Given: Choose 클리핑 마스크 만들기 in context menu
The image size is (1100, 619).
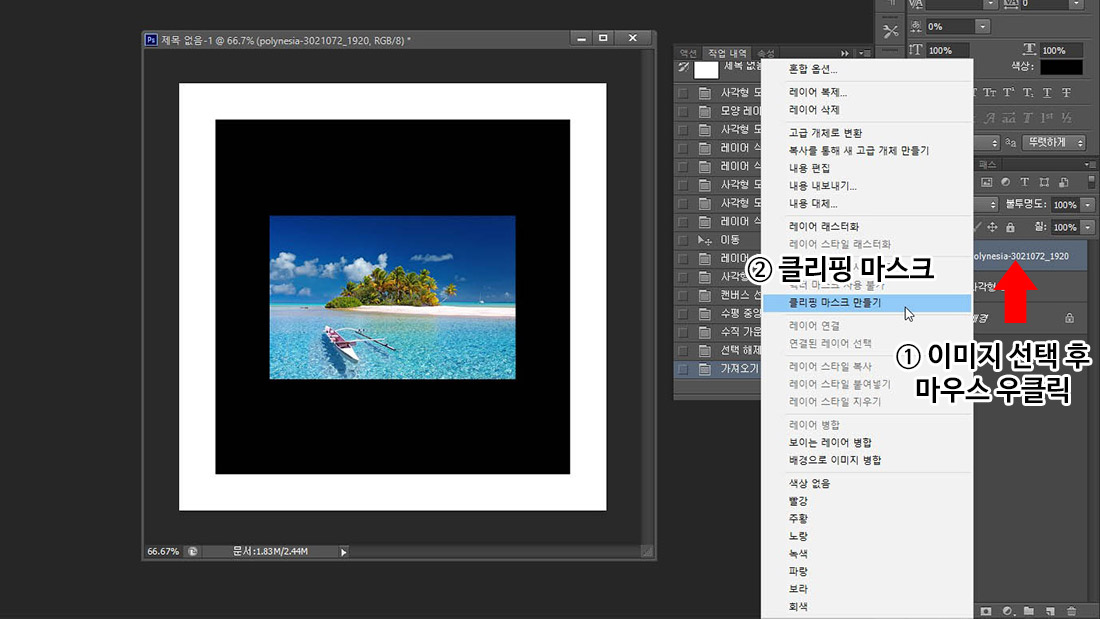Looking at the screenshot, I should point(866,303).
